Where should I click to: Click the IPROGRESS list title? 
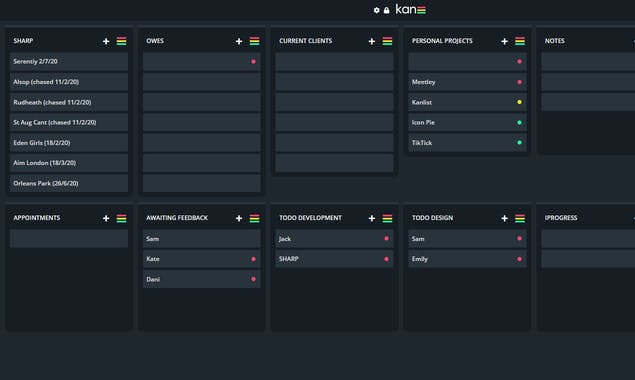[561, 218]
